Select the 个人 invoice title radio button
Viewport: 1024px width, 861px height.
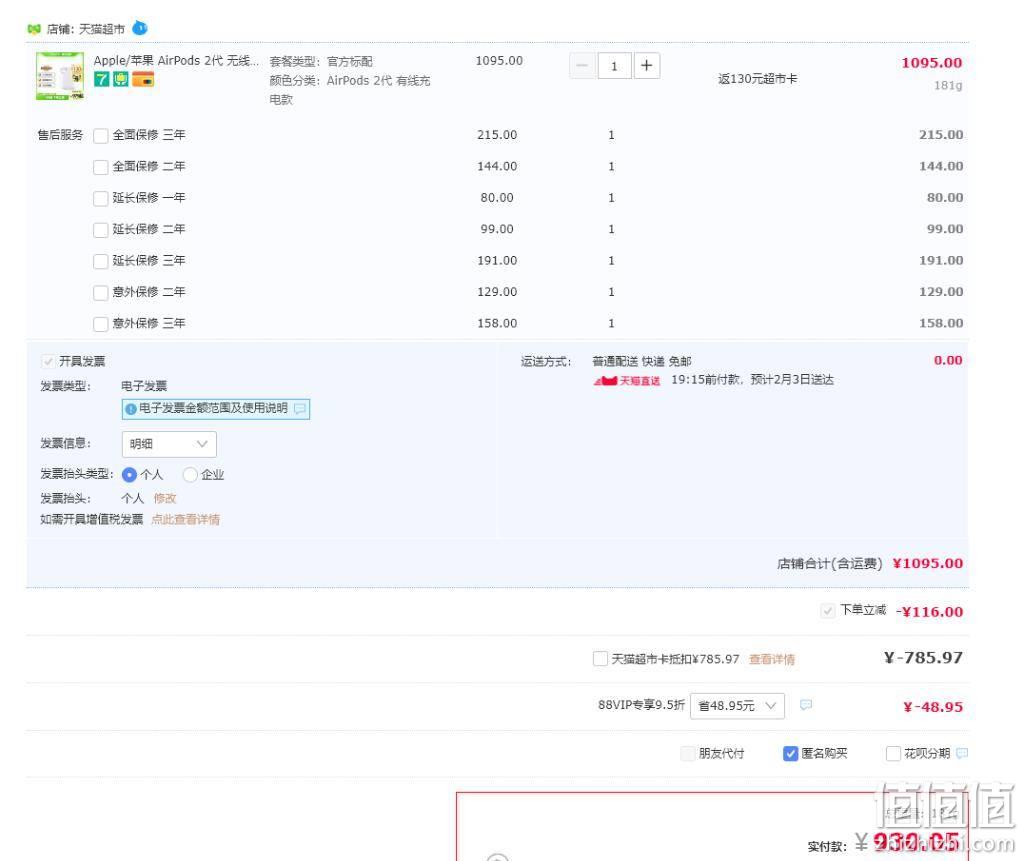pos(129,475)
